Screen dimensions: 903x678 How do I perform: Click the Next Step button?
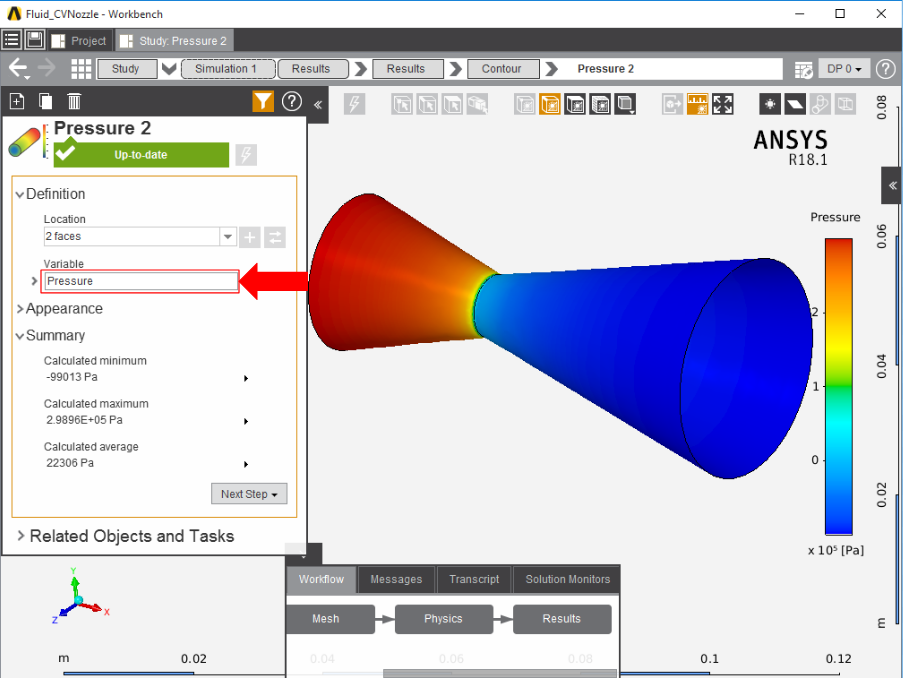(249, 494)
